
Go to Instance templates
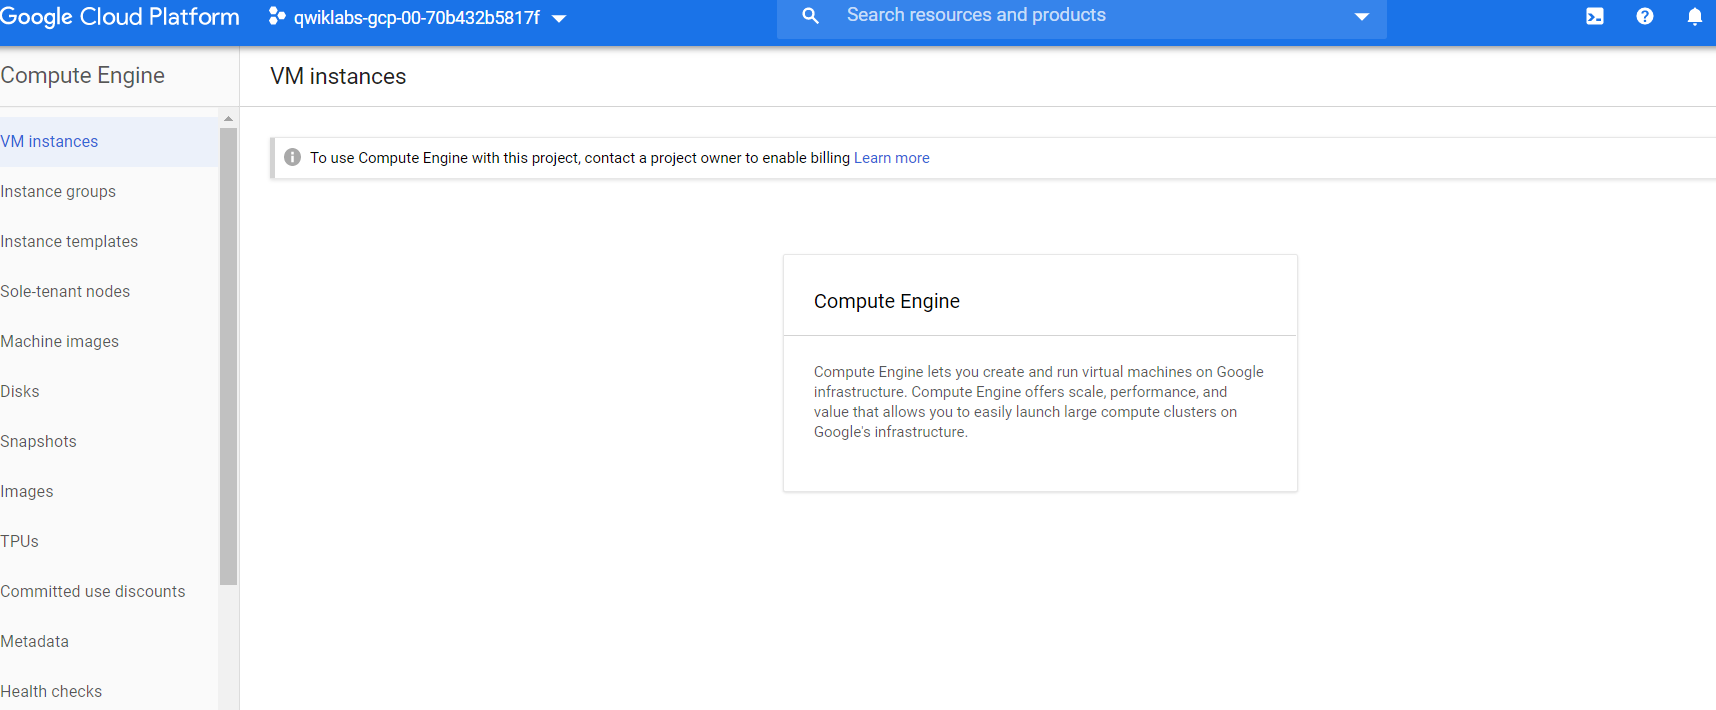pos(69,242)
